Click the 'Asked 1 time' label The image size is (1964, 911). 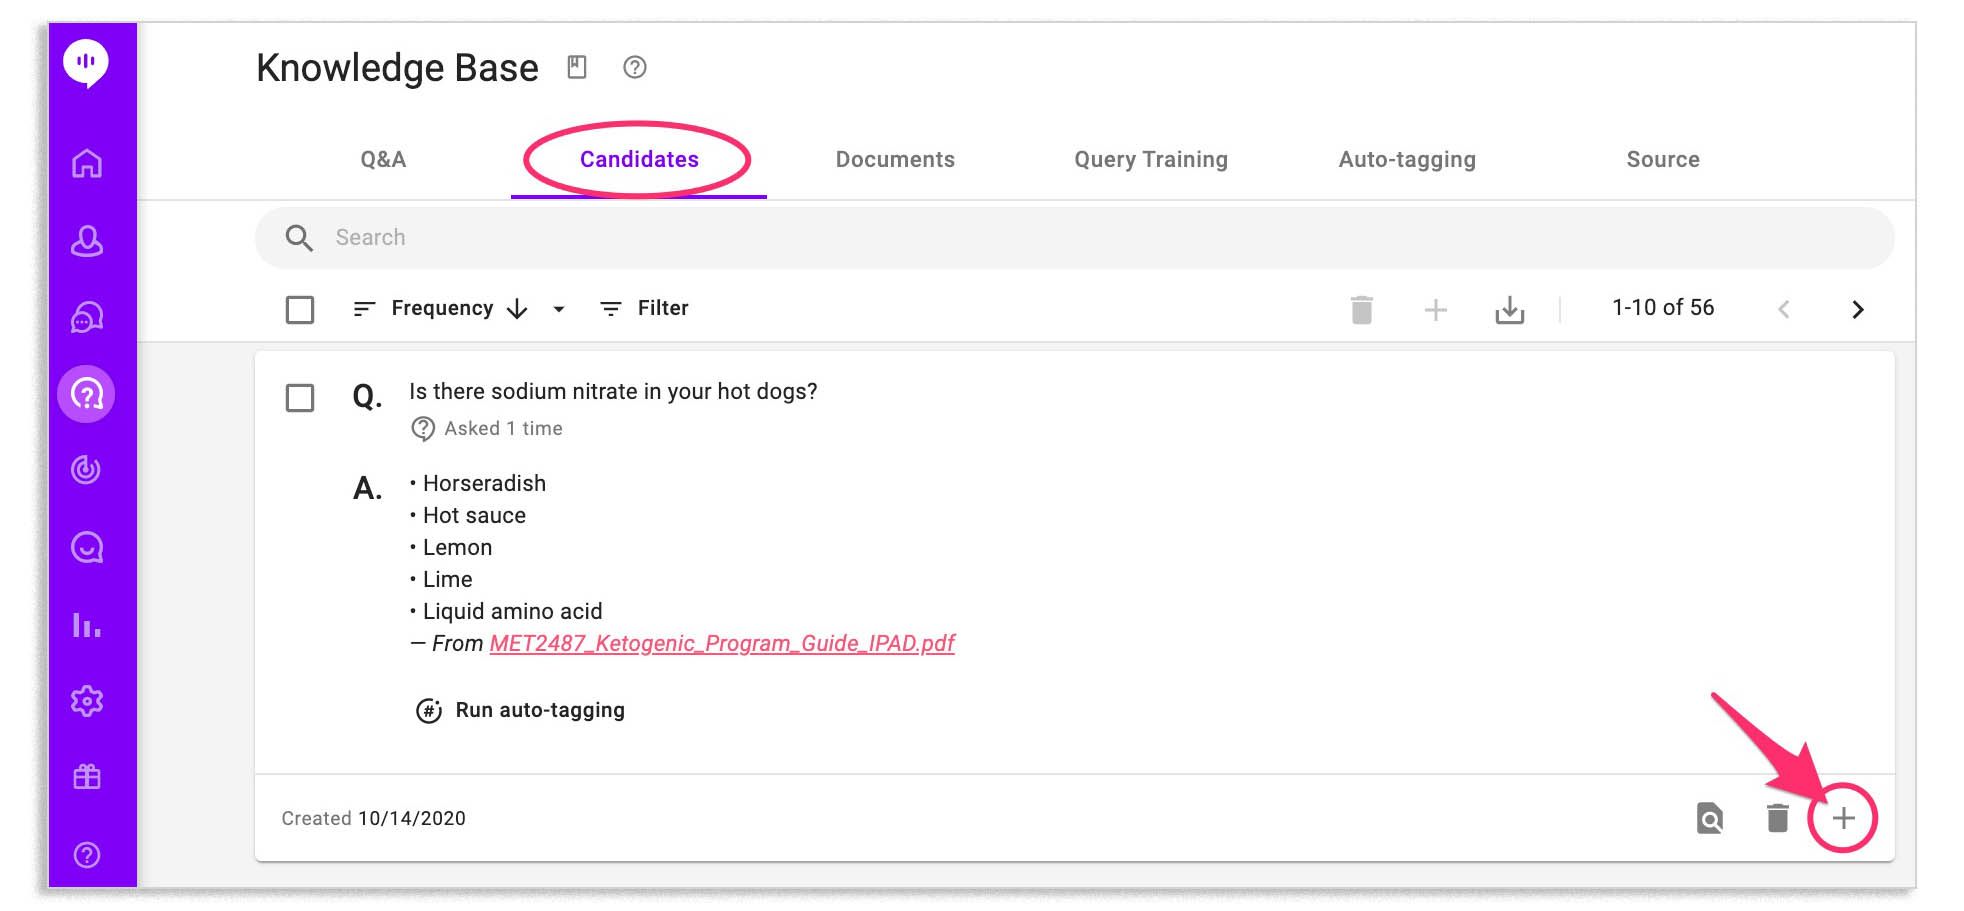[503, 428]
